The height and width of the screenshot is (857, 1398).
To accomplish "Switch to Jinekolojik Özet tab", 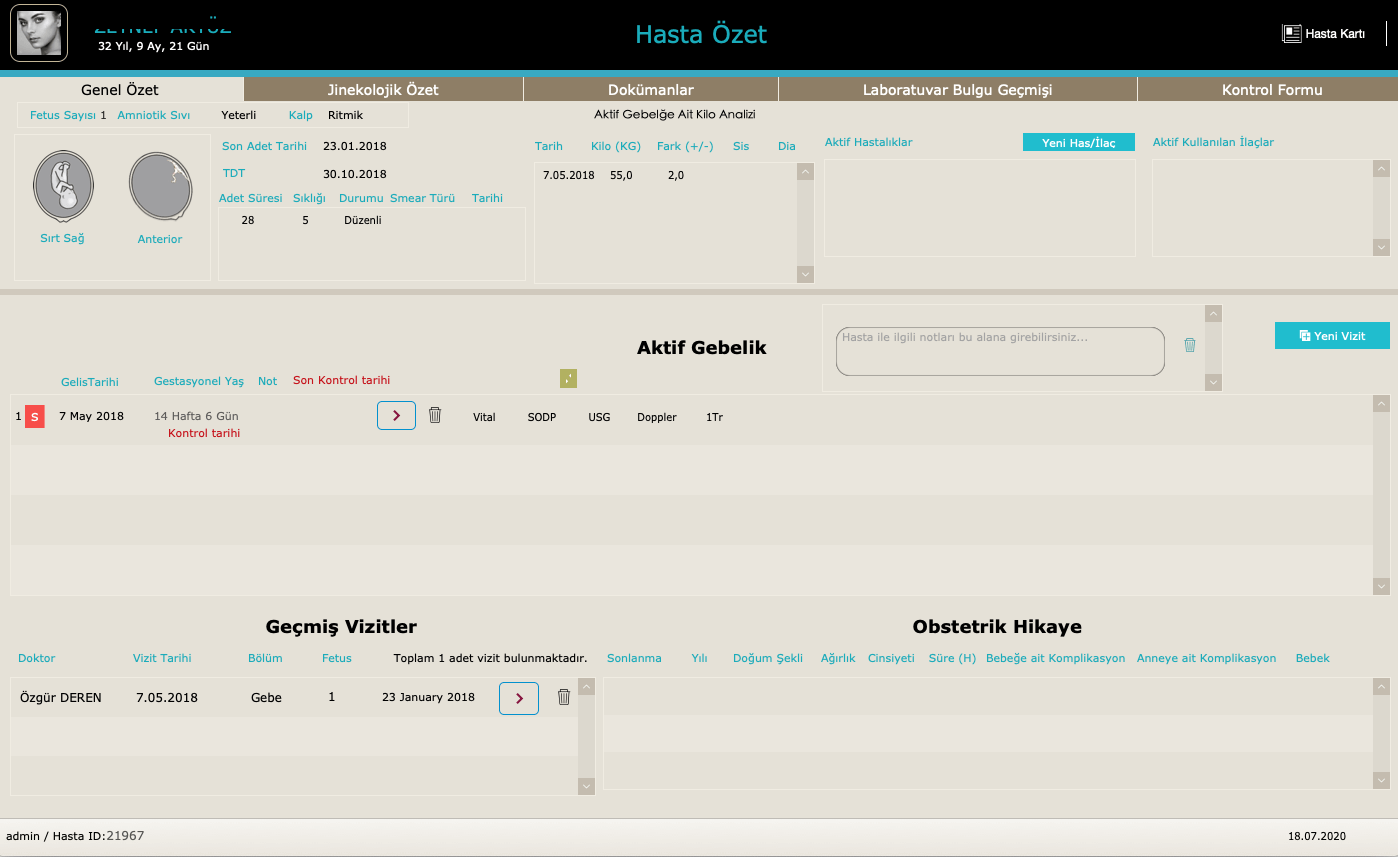I will (383, 90).
